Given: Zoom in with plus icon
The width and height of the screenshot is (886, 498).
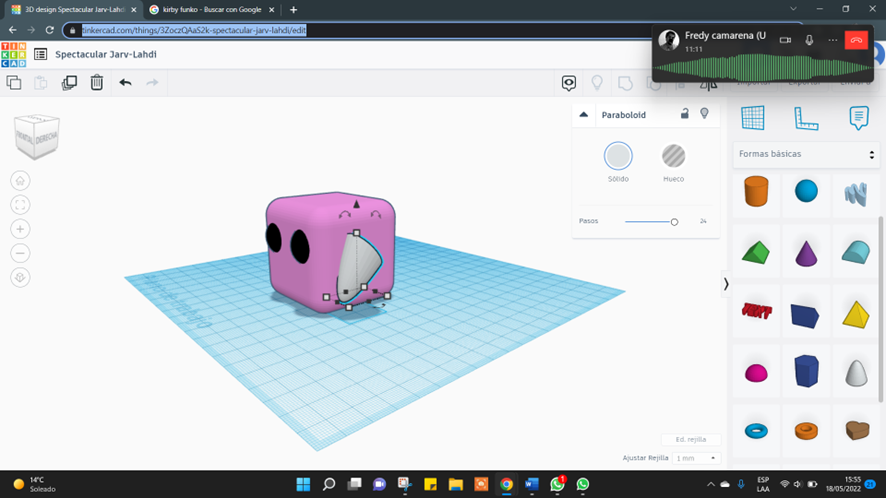Looking at the screenshot, I should [20, 229].
